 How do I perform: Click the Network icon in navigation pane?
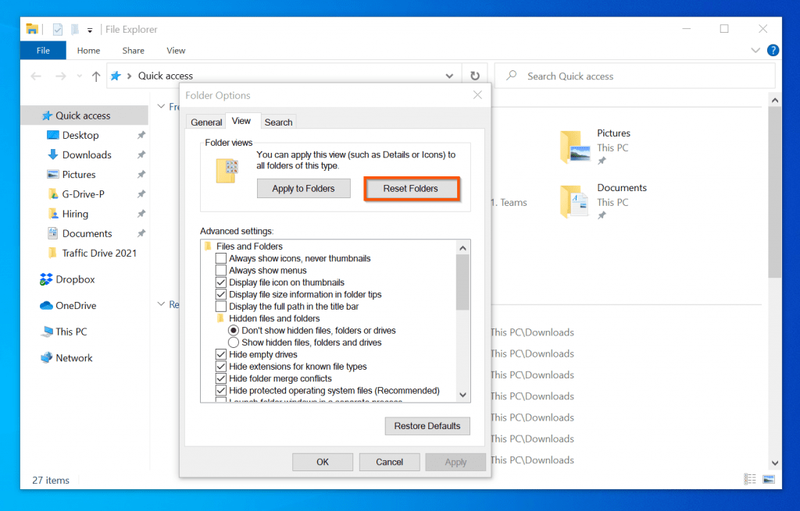(x=46, y=357)
